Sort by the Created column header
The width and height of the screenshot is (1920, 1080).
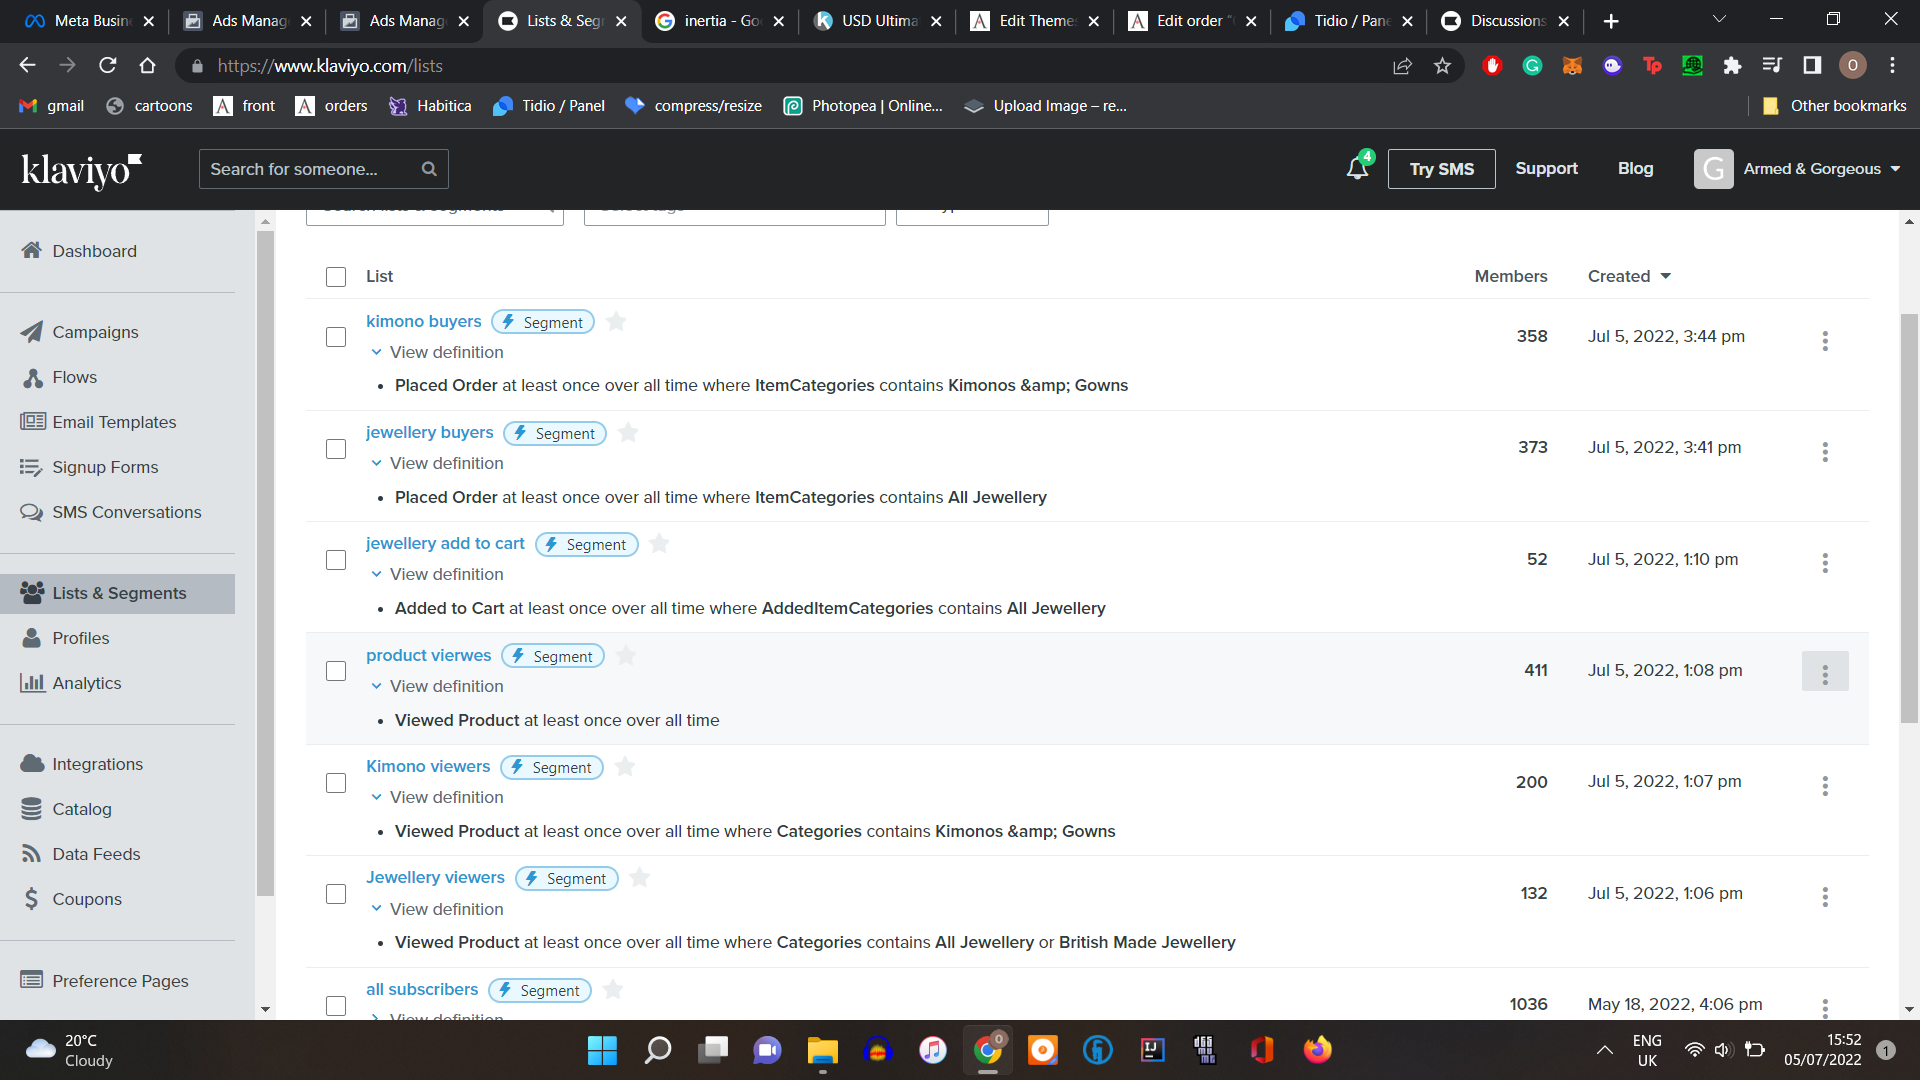[1629, 276]
